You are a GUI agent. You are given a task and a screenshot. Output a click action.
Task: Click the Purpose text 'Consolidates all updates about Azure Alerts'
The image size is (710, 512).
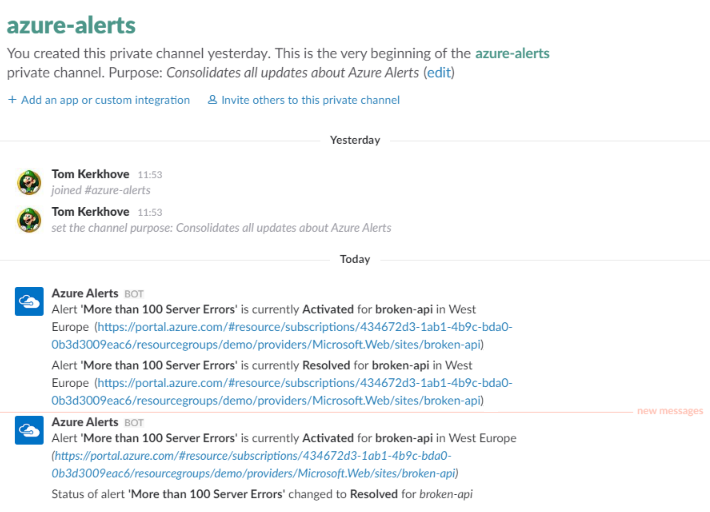pyautogui.click(x=293, y=72)
